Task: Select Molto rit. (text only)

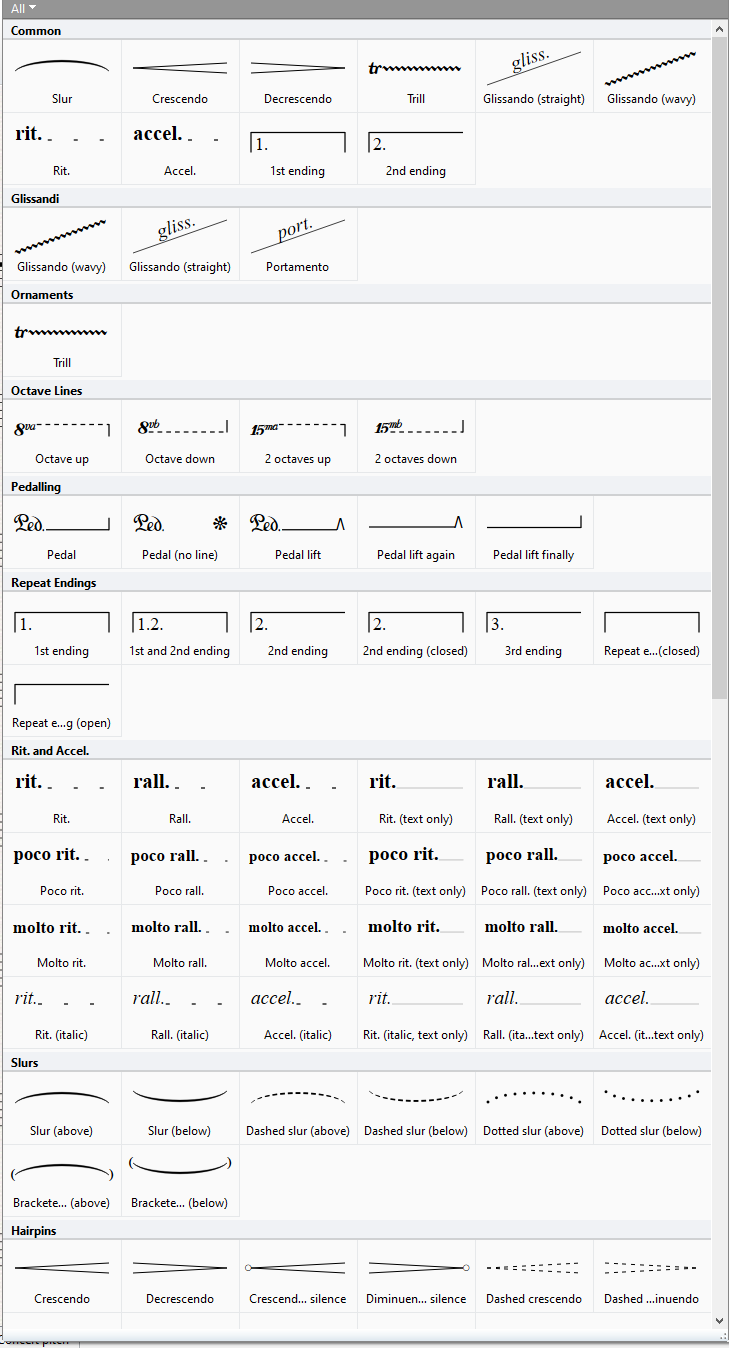Action: point(416,940)
